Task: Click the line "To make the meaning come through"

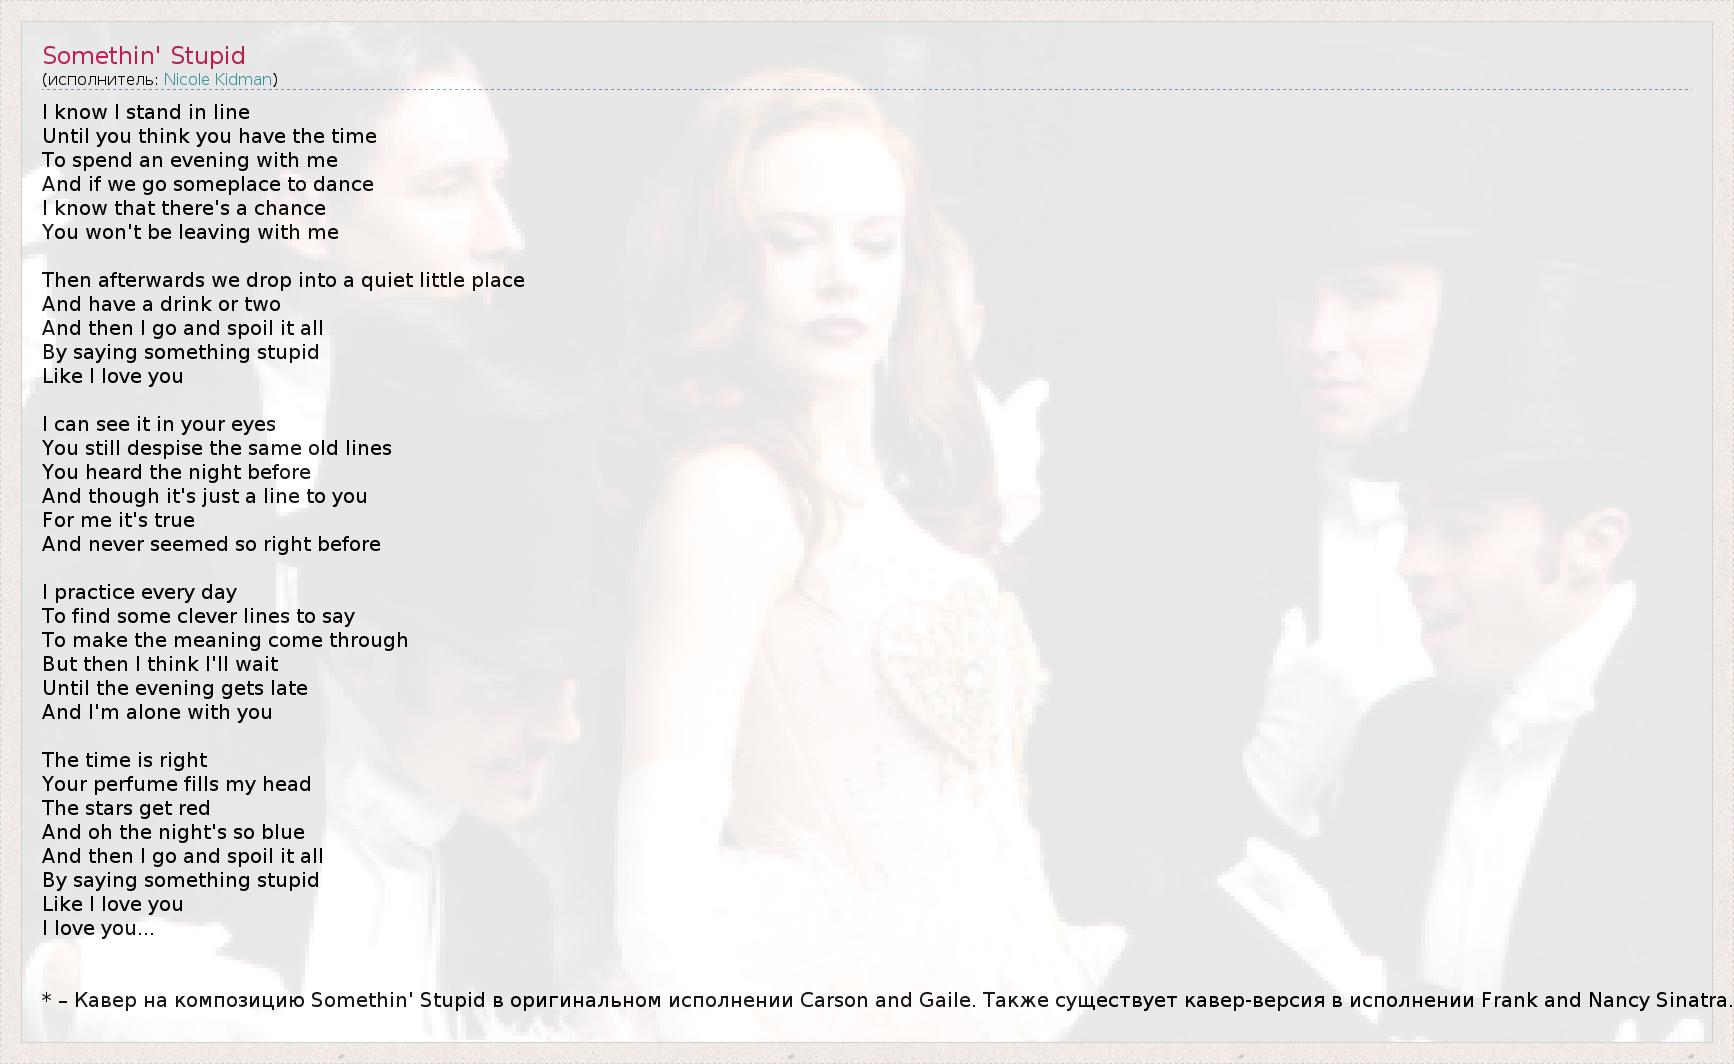Action: pyautogui.click(x=225, y=640)
